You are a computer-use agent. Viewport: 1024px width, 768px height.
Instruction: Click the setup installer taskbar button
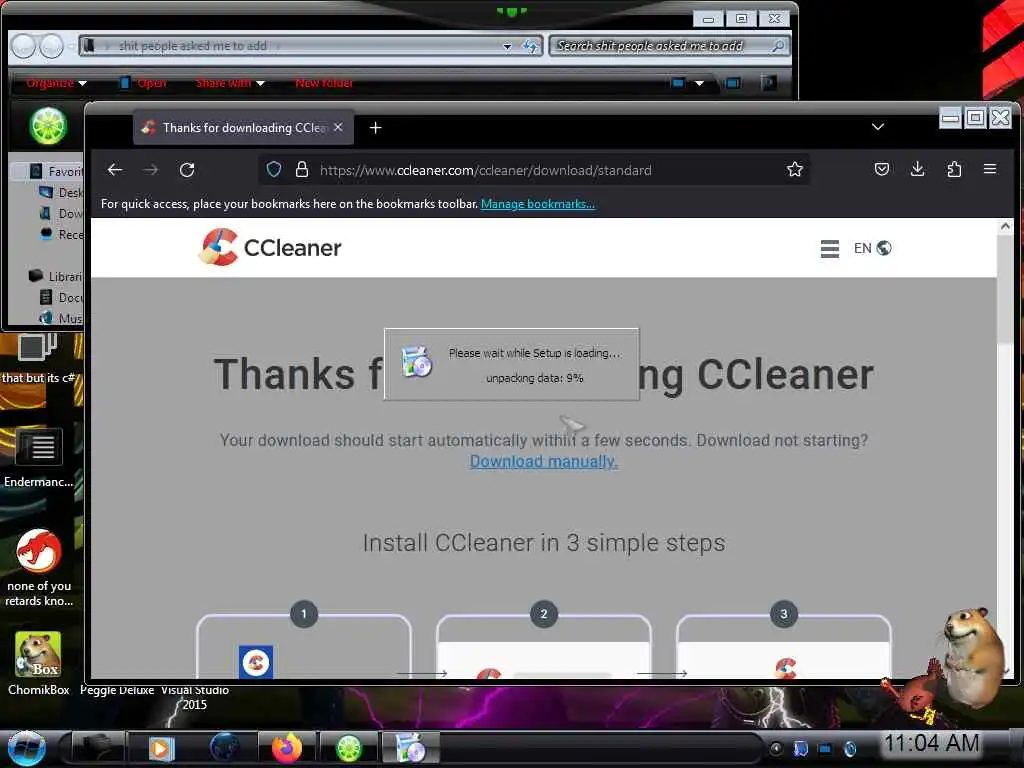411,748
